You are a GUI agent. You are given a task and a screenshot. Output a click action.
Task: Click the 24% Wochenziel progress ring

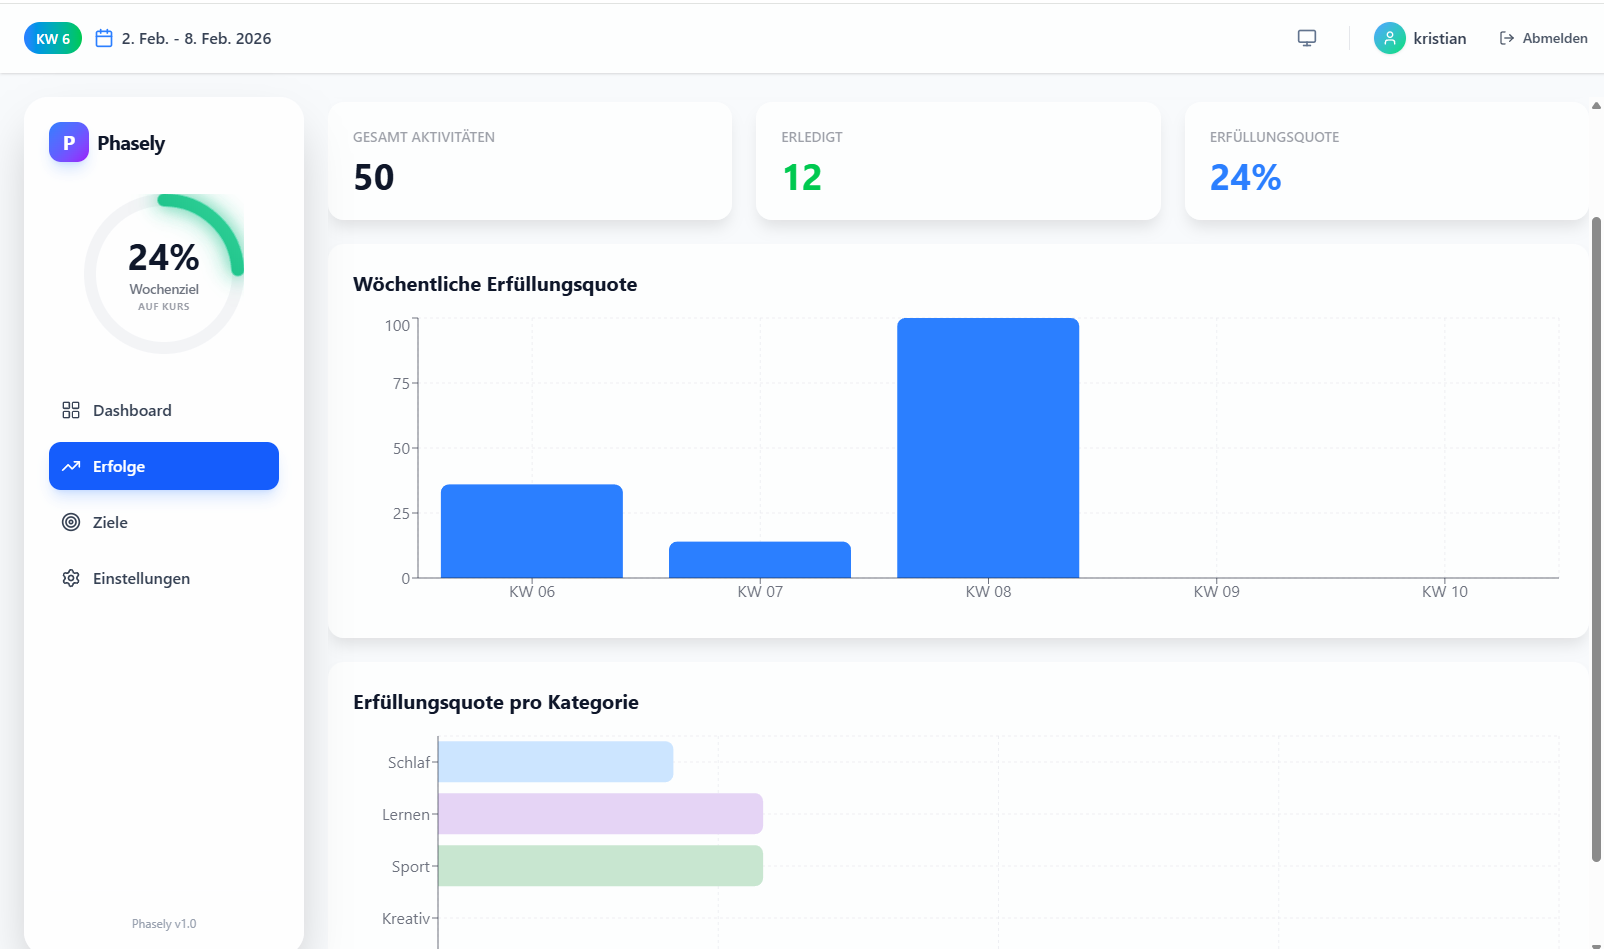[164, 273]
